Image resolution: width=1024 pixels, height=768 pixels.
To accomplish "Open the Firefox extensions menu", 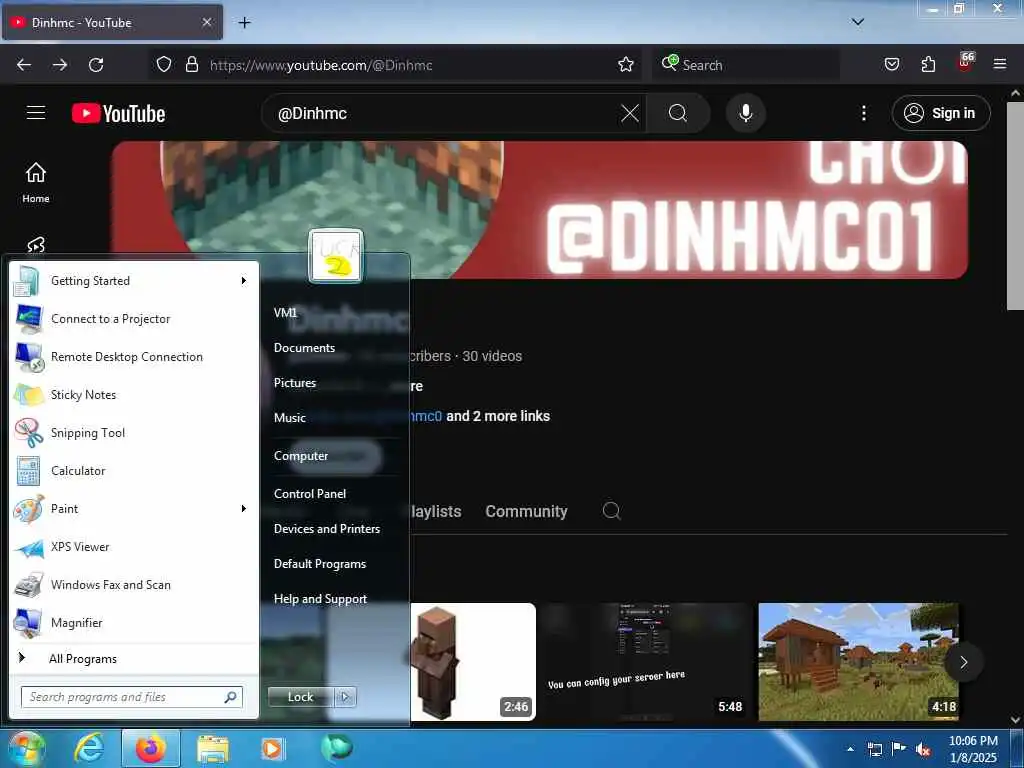I will pyautogui.click(x=928, y=65).
